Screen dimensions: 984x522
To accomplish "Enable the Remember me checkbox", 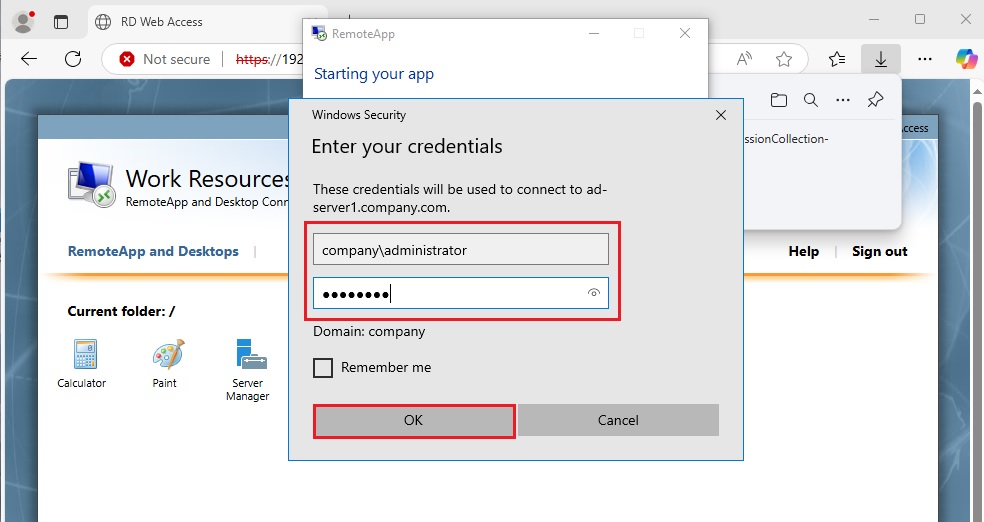I will [323, 368].
